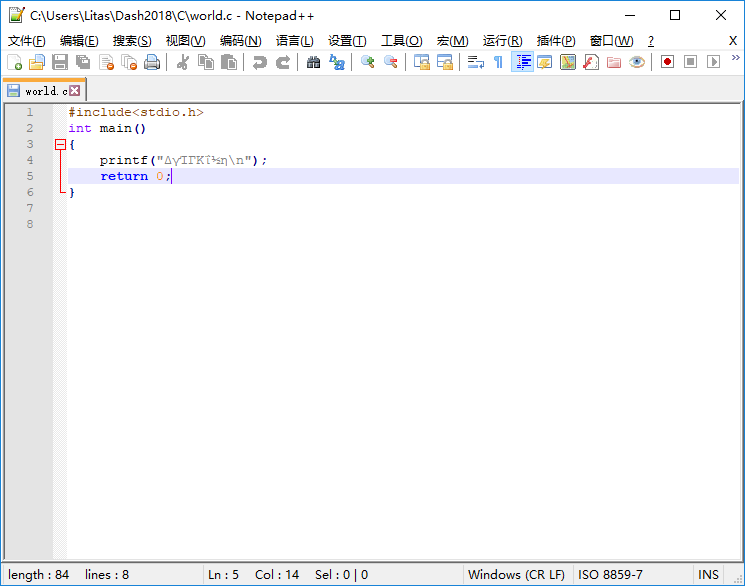This screenshot has height=586, width=745.
Task: Expand toolbar overflow chevron
Action: point(735,58)
